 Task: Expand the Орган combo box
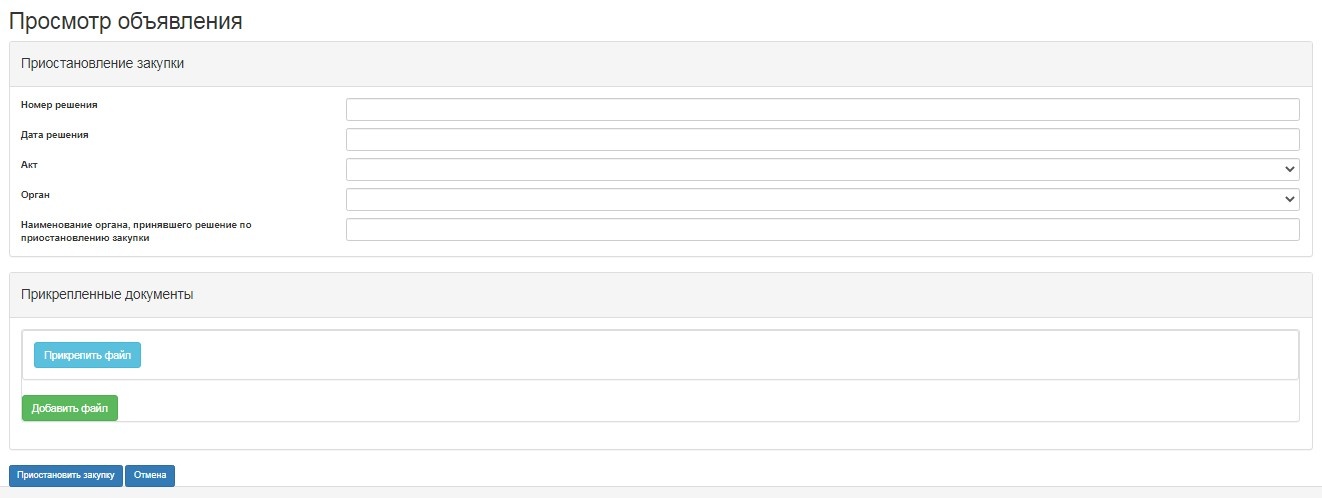[822, 199]
